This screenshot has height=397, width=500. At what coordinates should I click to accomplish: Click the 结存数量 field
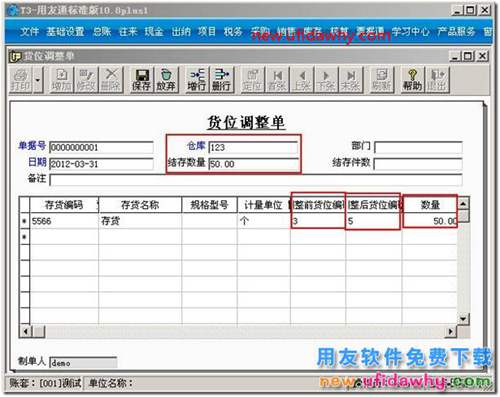click(253, 164)
